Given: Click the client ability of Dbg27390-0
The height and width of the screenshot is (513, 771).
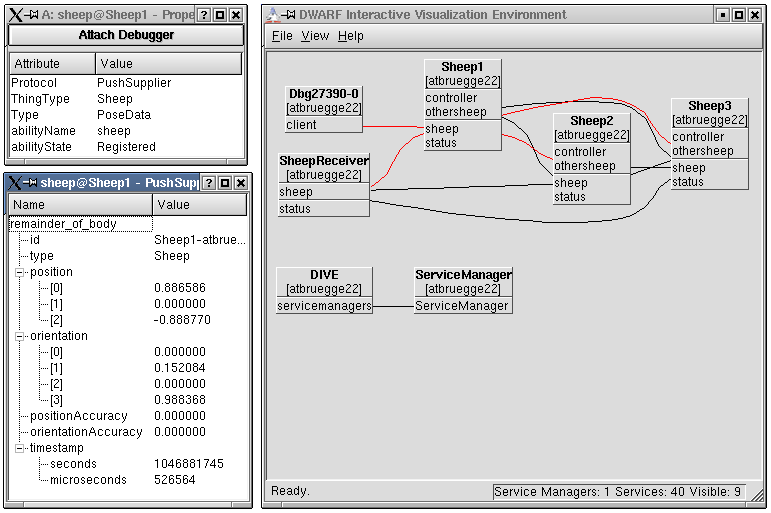Looking at the screenshot, I should tap(324, 125).
